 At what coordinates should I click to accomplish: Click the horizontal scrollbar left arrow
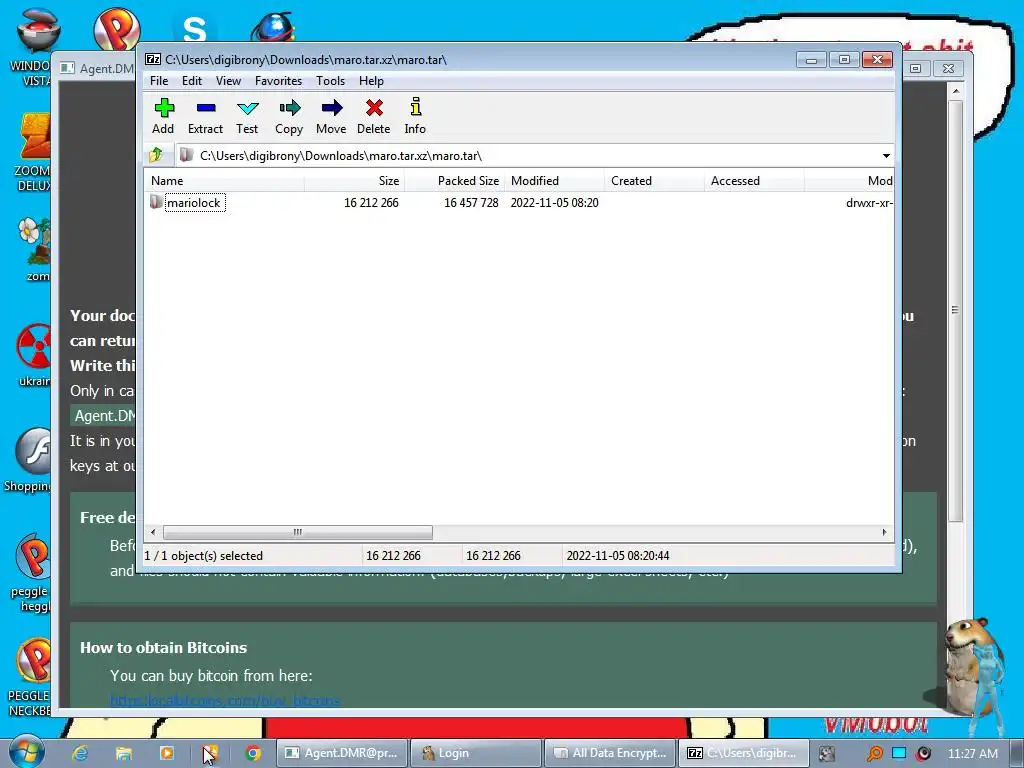pyautogui.click(x=153, y=532)
